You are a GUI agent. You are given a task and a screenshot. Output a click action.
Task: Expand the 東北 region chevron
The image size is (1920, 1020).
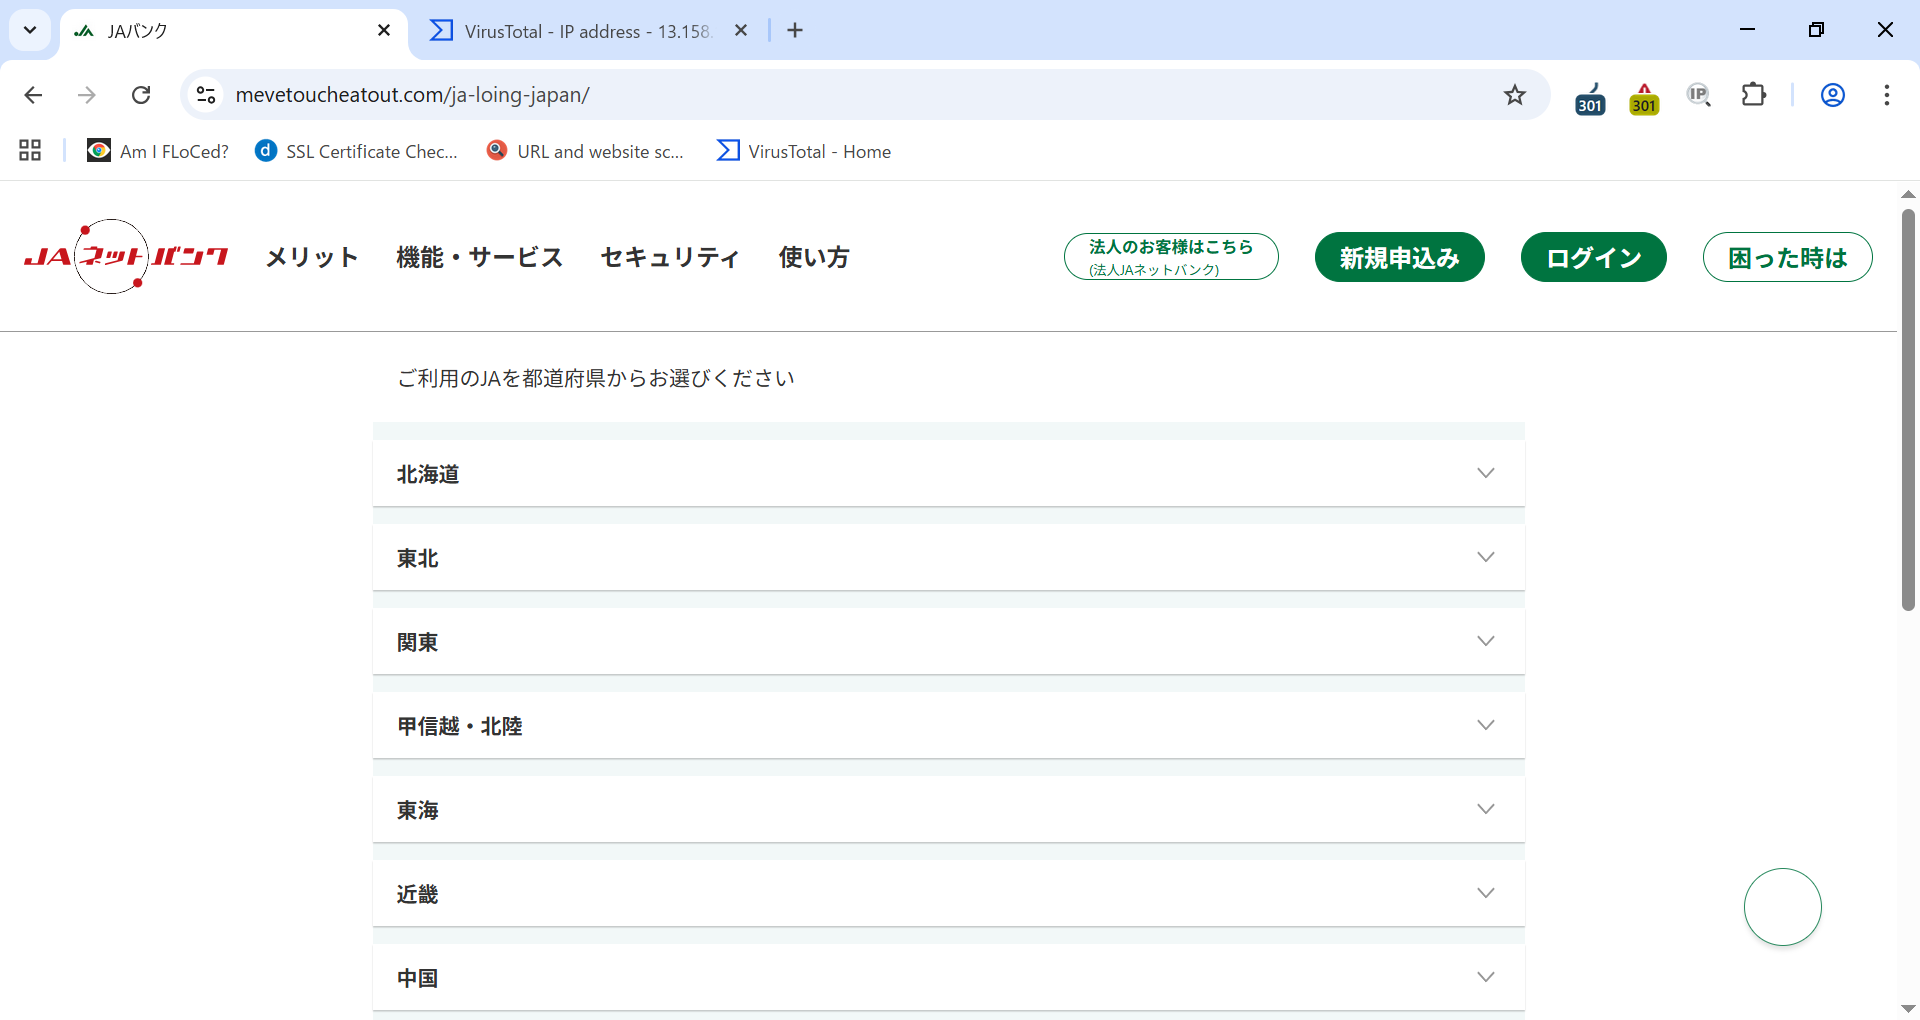tap(1486, 557)
